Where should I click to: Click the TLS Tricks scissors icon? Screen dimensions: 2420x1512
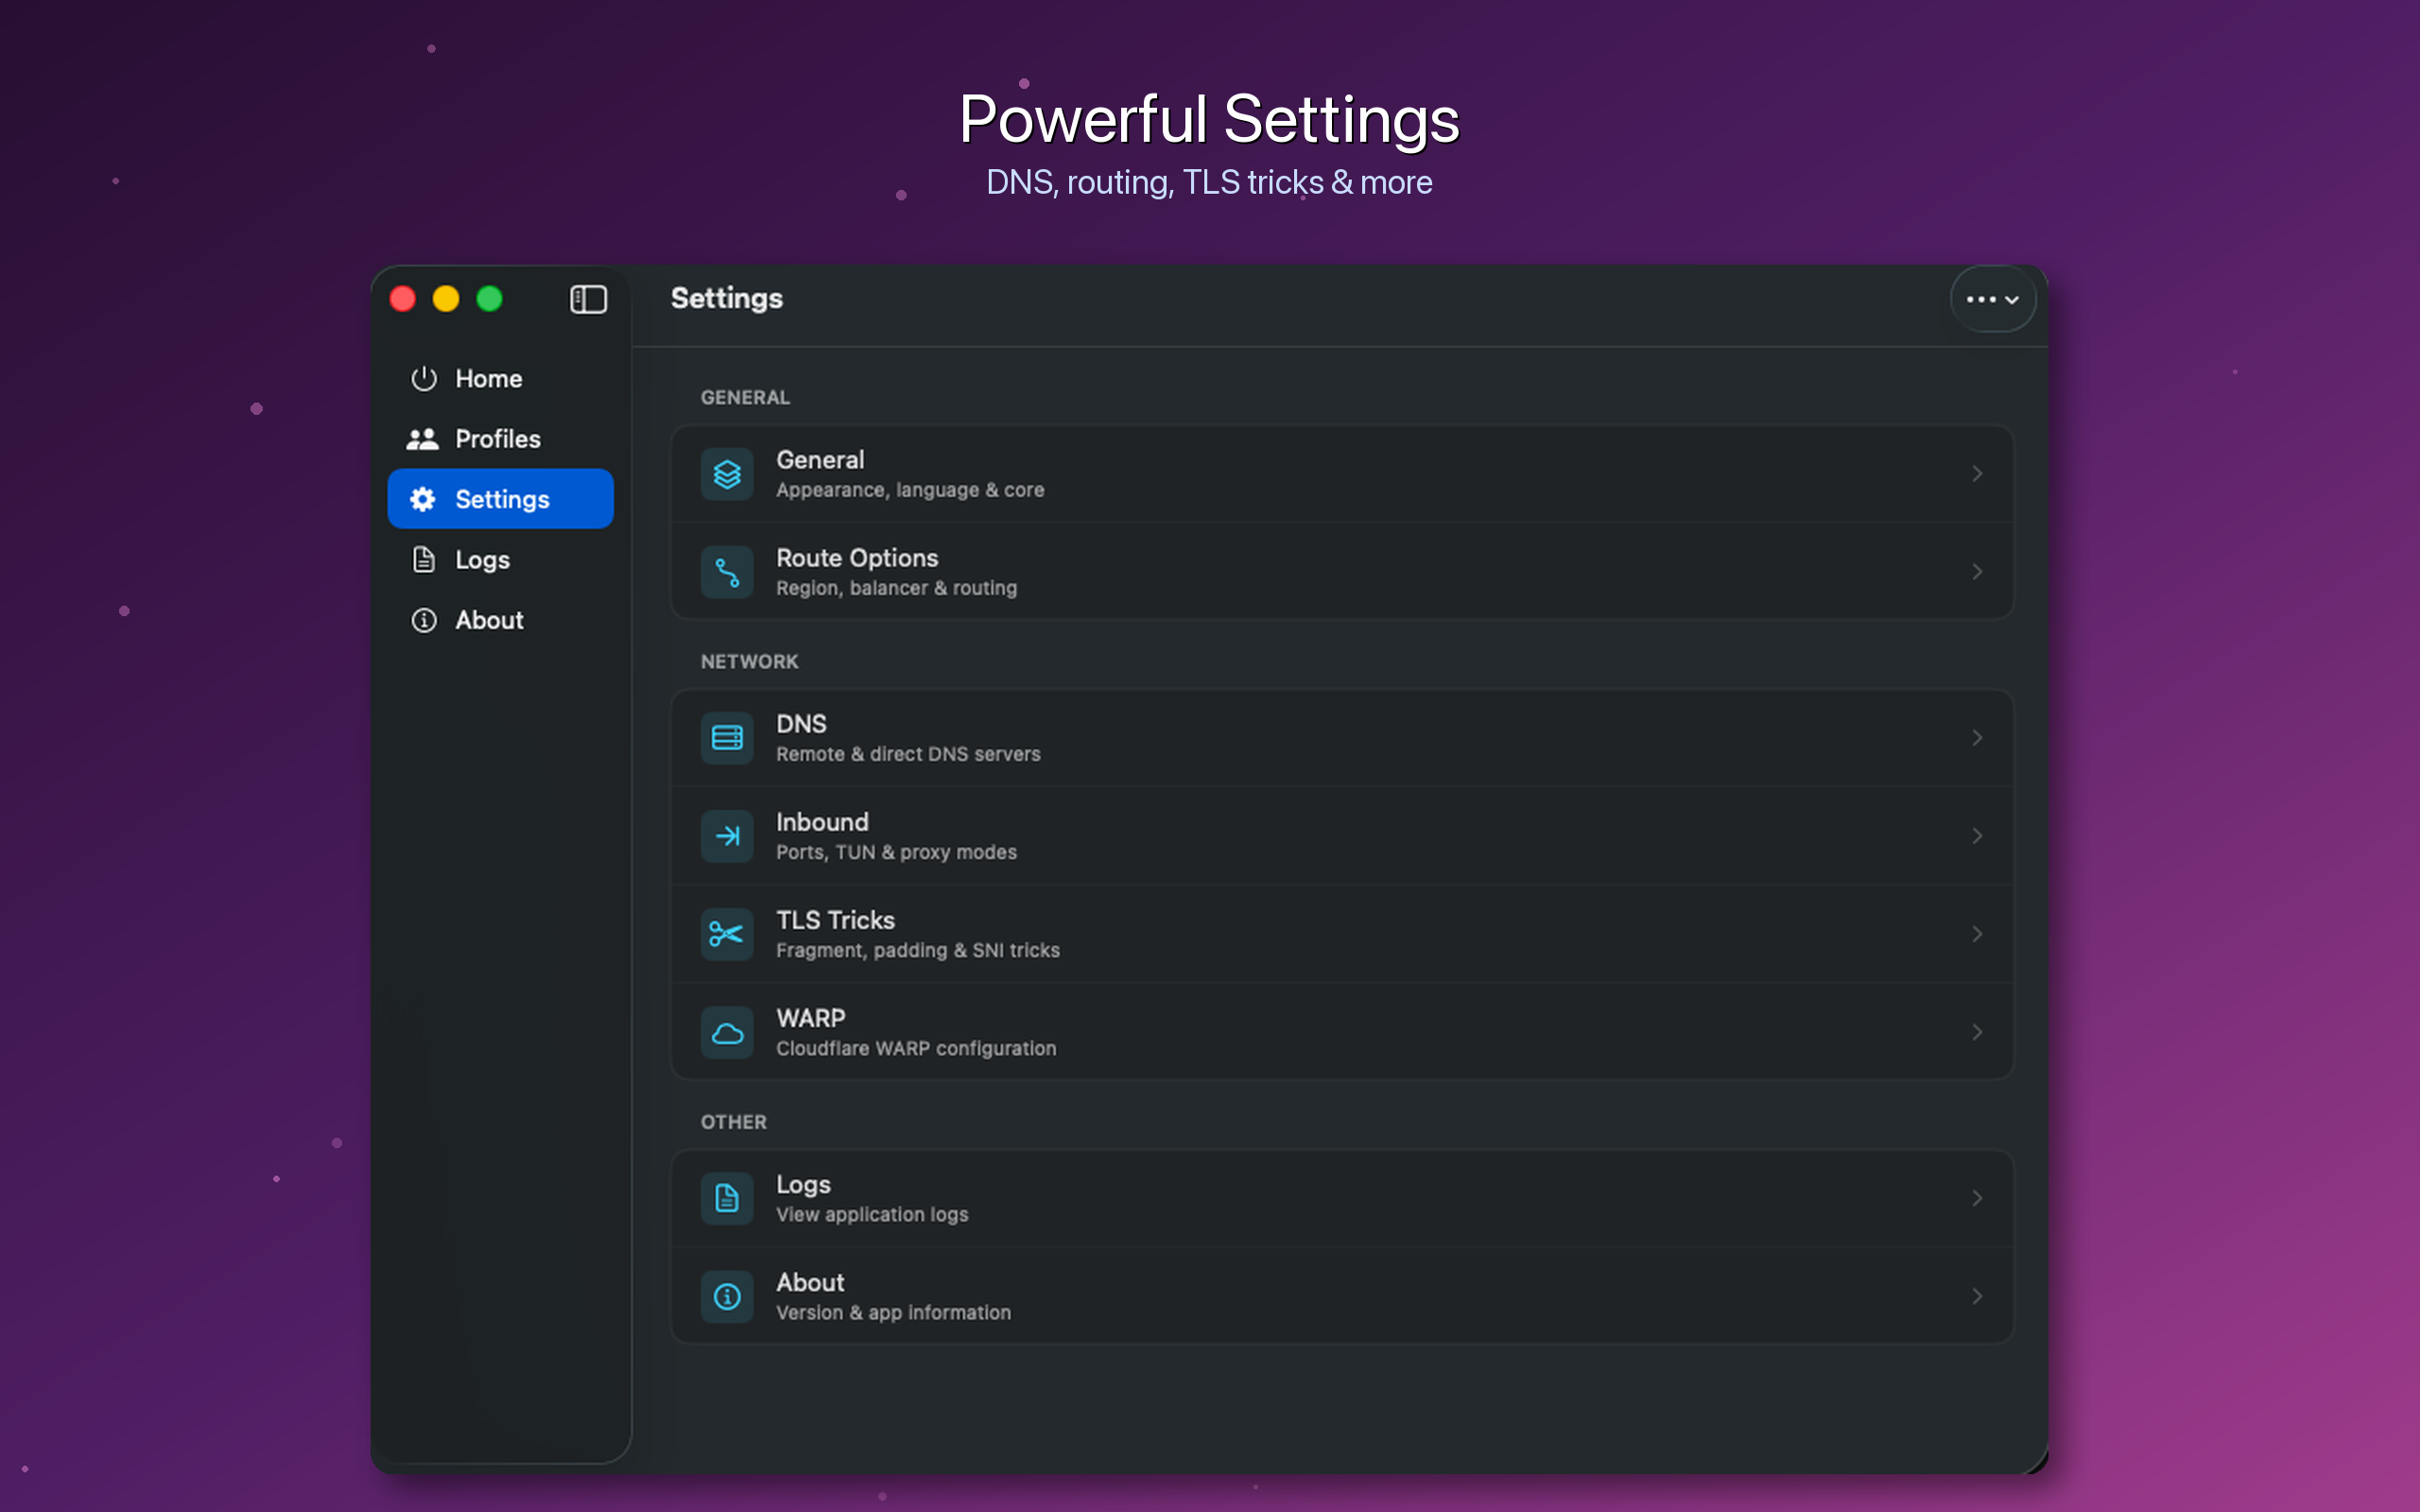click(x=727, y=934)
